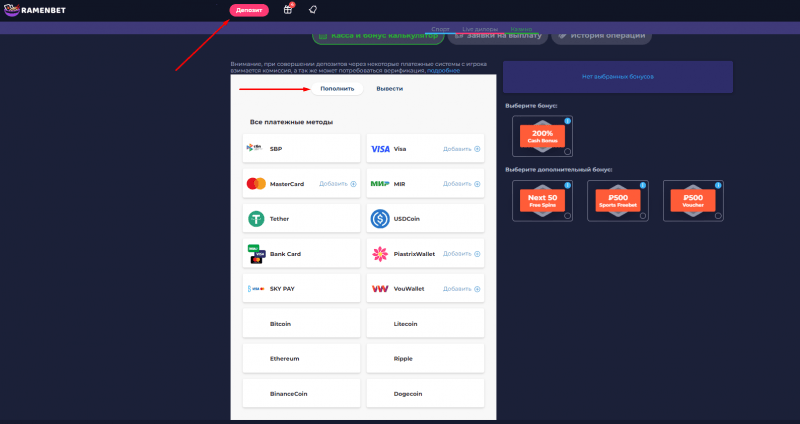The height and width of the screenshot is (424, 800).
Task: Choose the USDCoin payment icon
Action: [x=380, y=219]
